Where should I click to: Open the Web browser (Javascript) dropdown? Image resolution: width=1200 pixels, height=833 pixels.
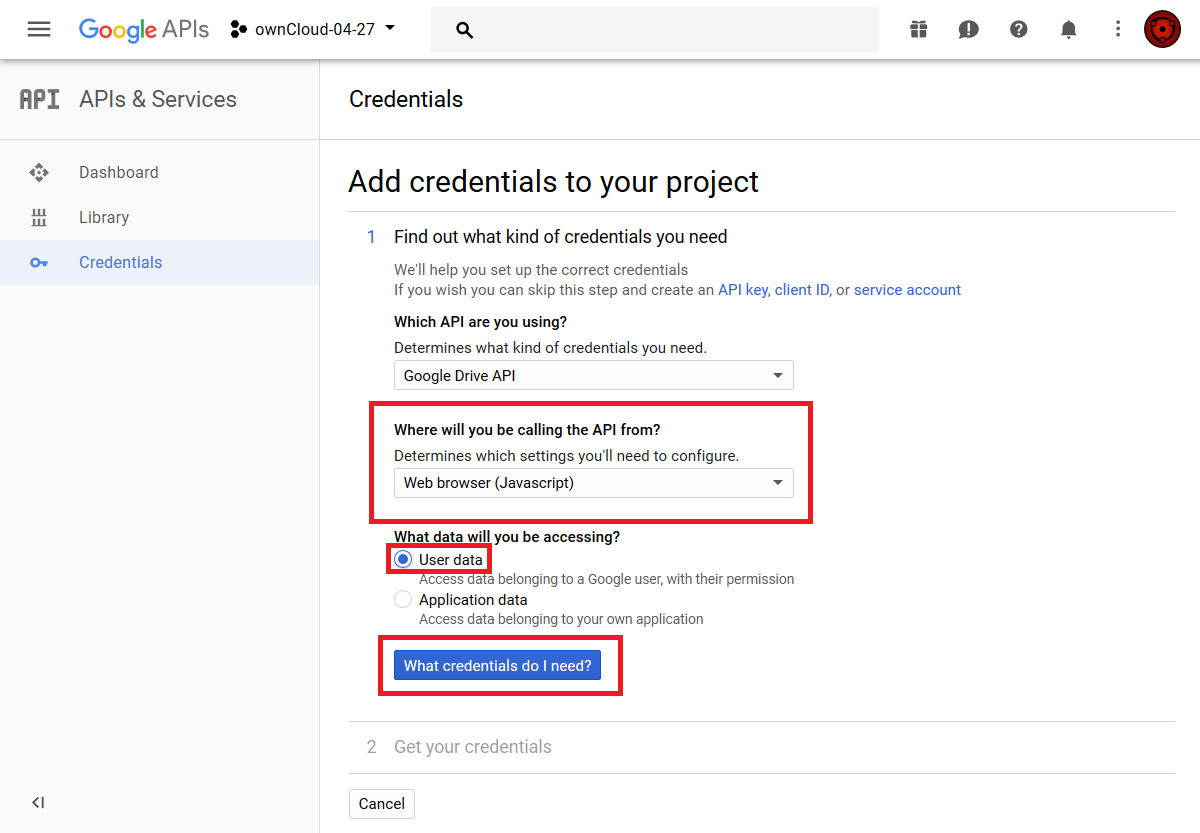(x=593, y=483)
